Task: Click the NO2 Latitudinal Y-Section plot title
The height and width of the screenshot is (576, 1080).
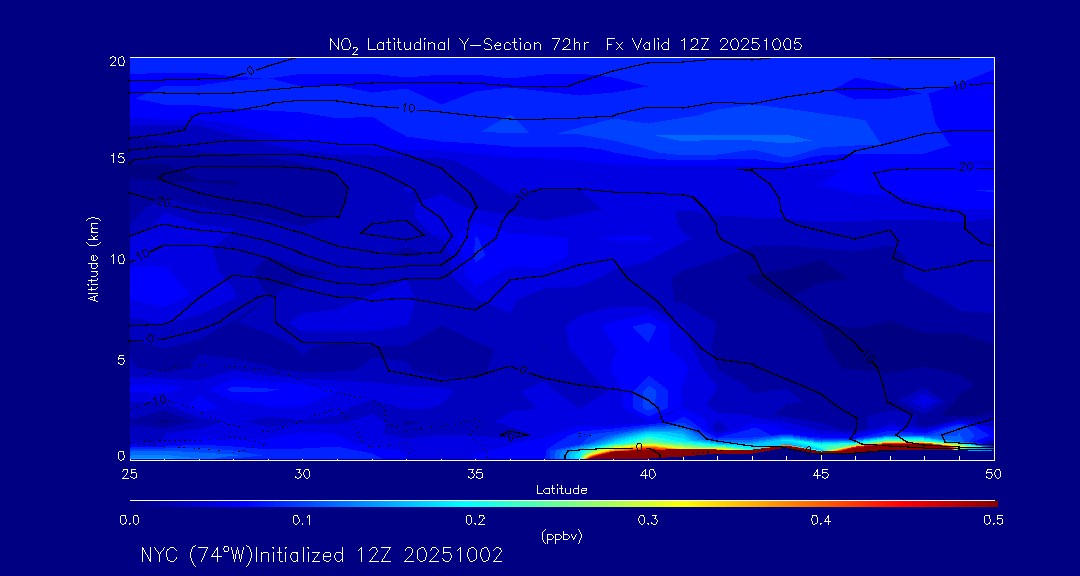Action: (565, 44)
